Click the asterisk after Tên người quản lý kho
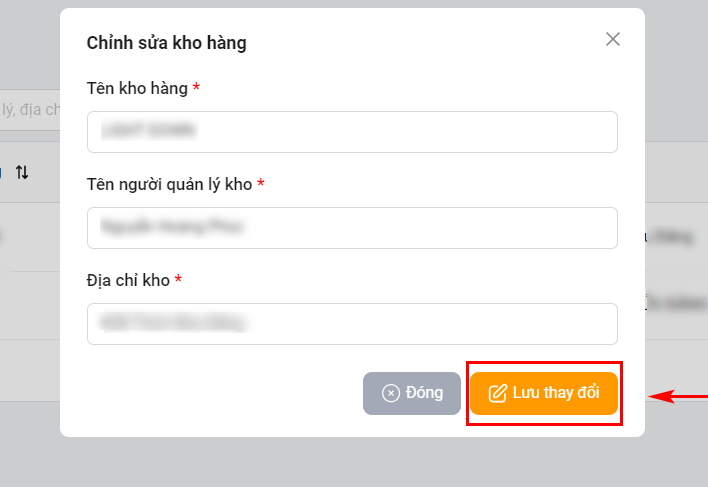Image resolution: width=708 pixels, height=487 pixels. click(x=261, y=185)
